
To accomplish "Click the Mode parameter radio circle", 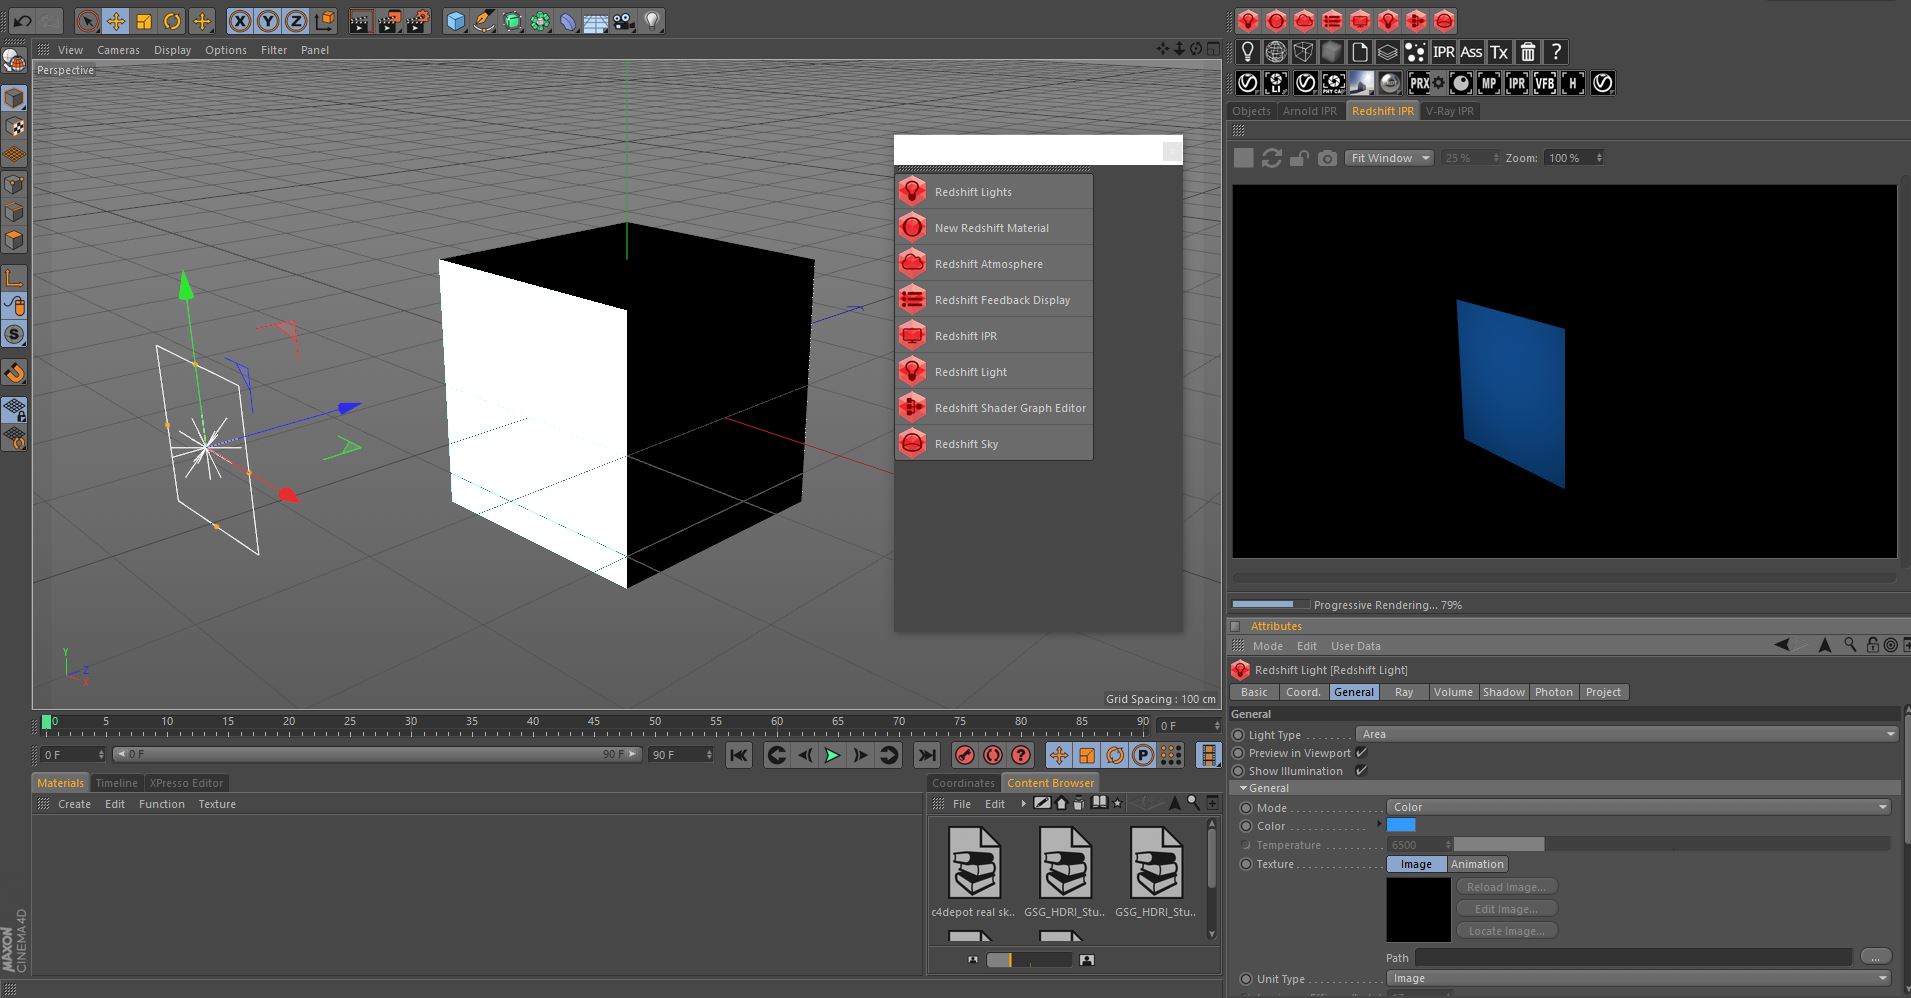I will tap(1245, 808).
